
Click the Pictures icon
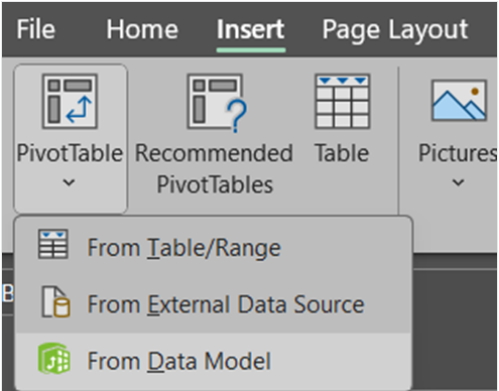(x=459, y=100)
